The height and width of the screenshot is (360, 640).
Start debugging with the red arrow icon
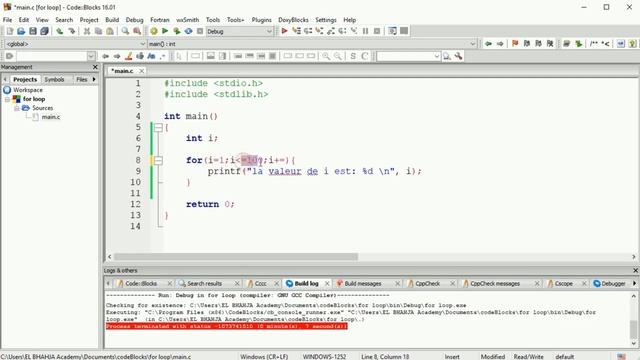tap(284, 31)
